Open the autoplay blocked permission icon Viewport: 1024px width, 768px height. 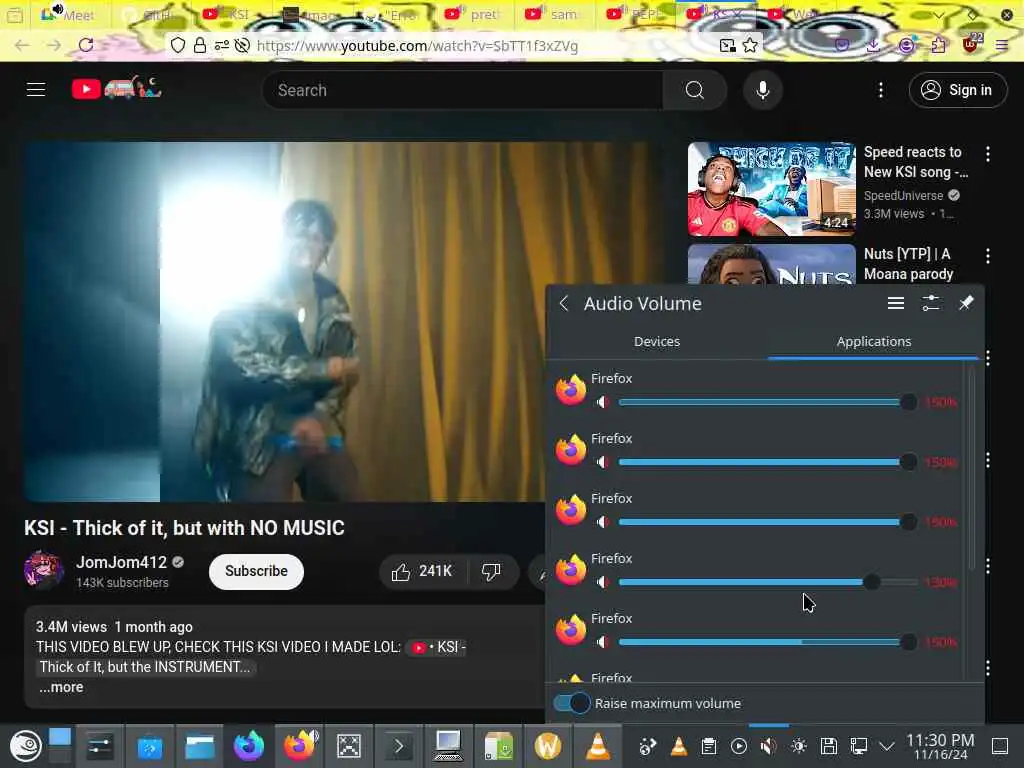(x=242, y=45)
